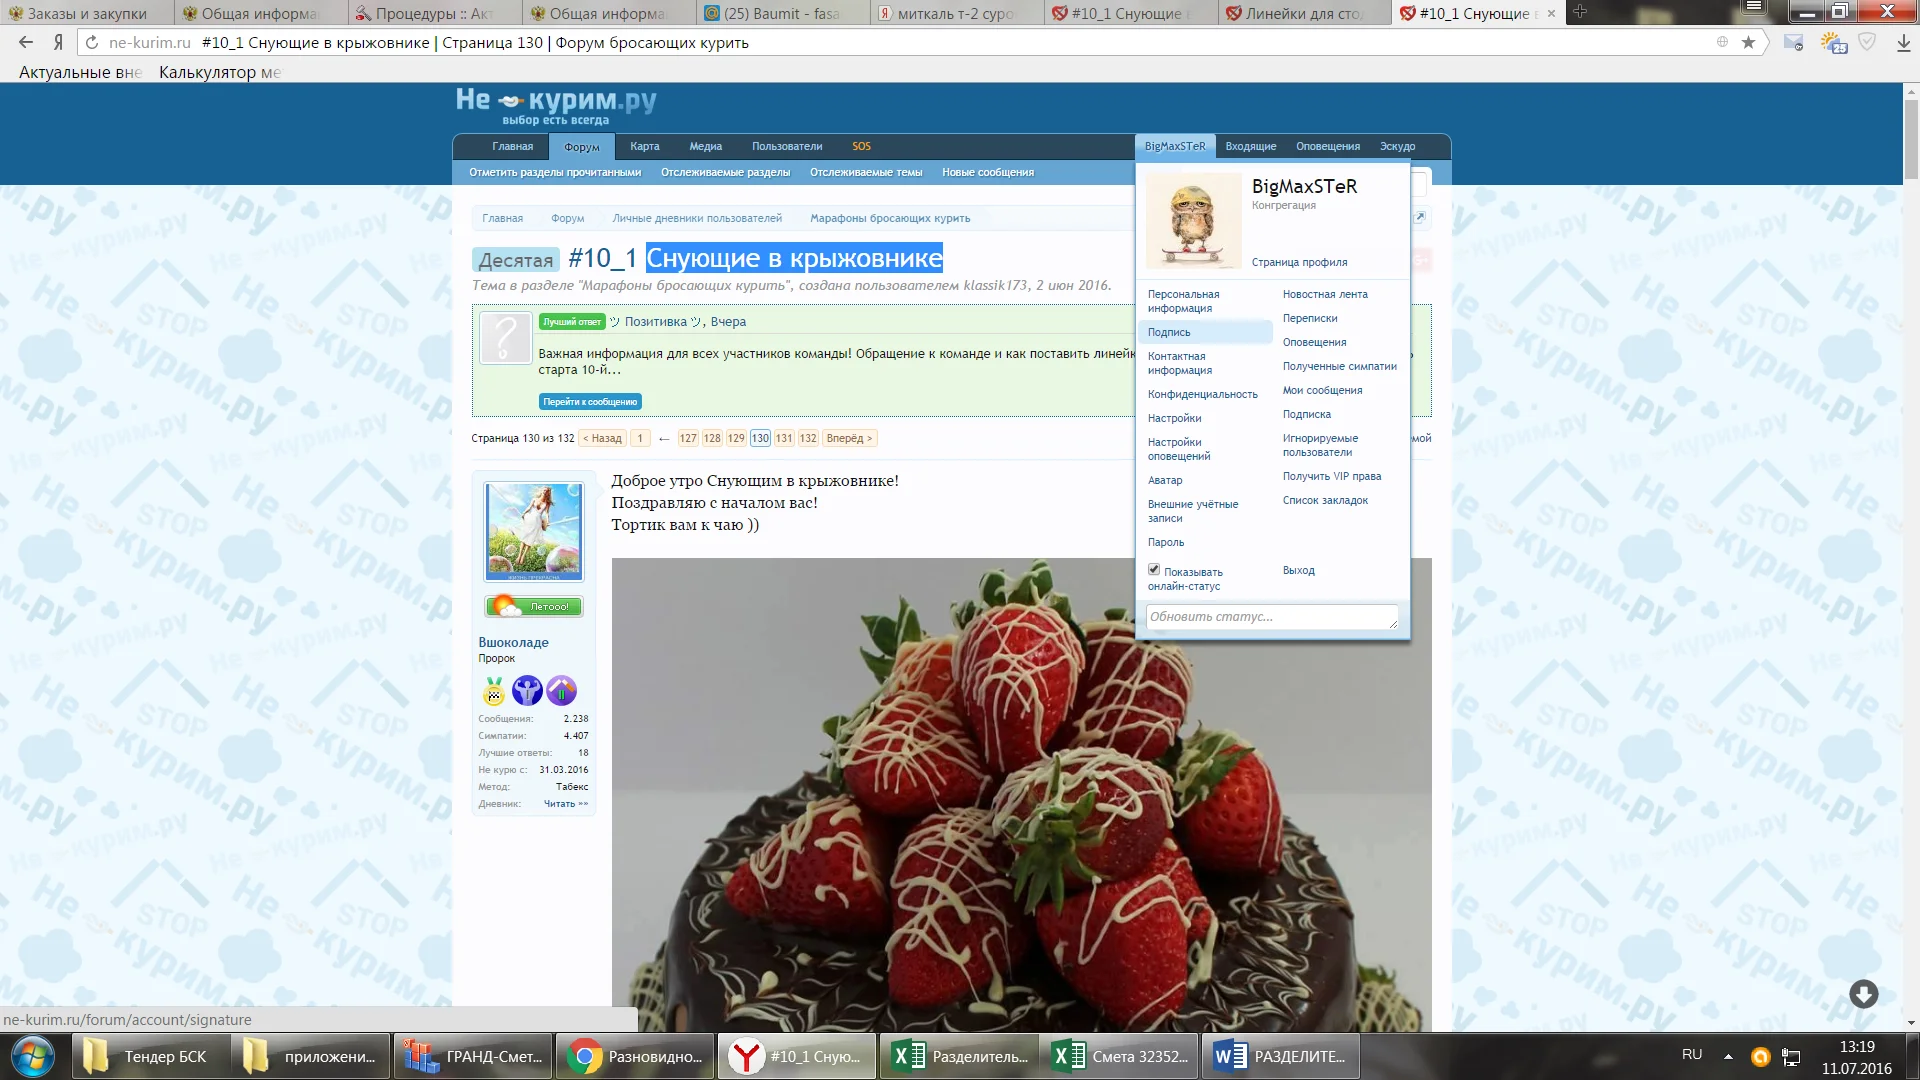Reload the page with refresh icon
The image size is (1920, 1080).
92,42
